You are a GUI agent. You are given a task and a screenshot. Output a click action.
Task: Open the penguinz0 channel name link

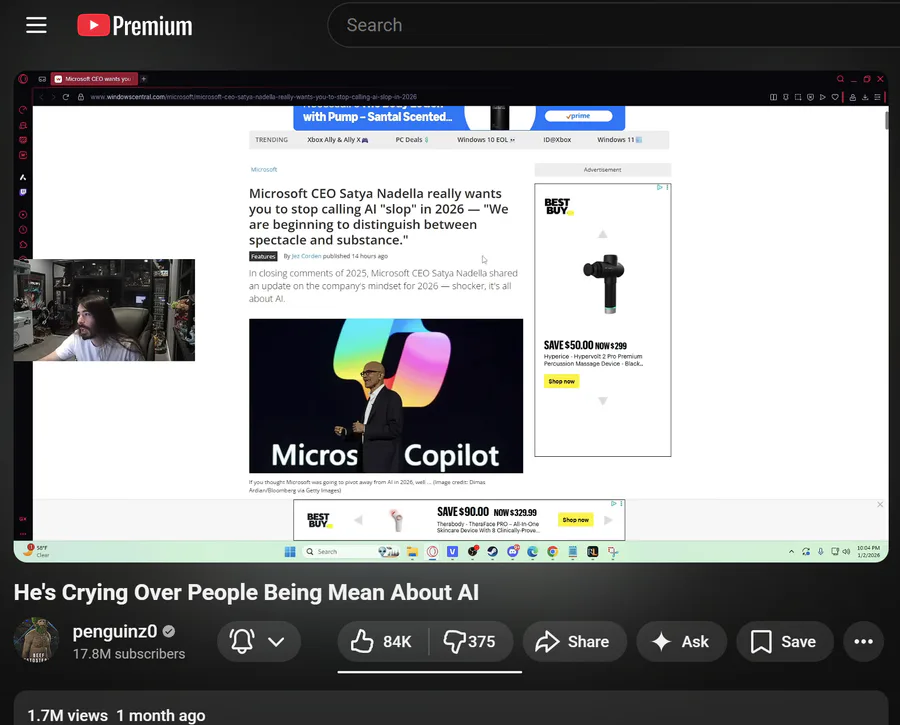[115, 631]
